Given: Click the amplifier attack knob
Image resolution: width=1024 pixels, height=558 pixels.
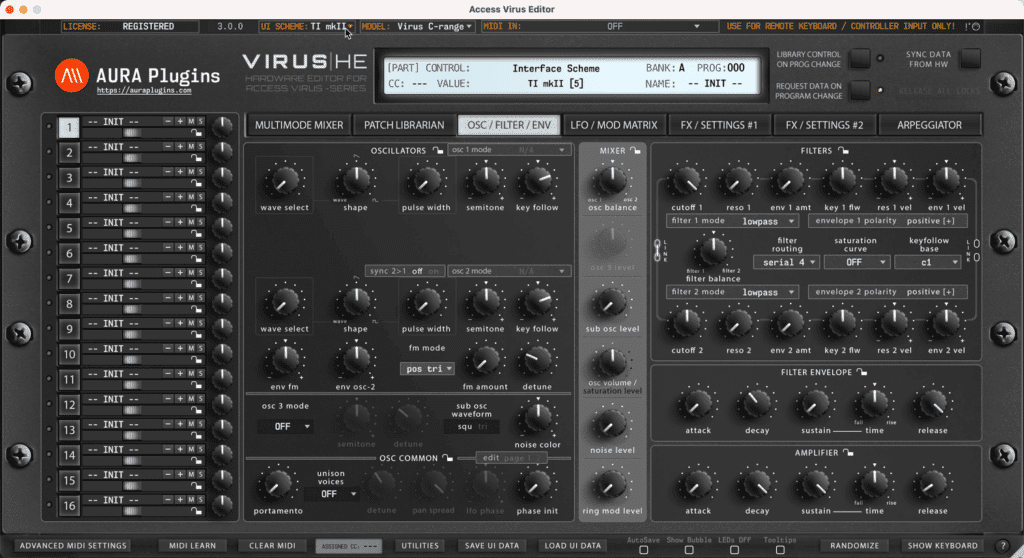Looking at the screenshot, I should [697, 485].
